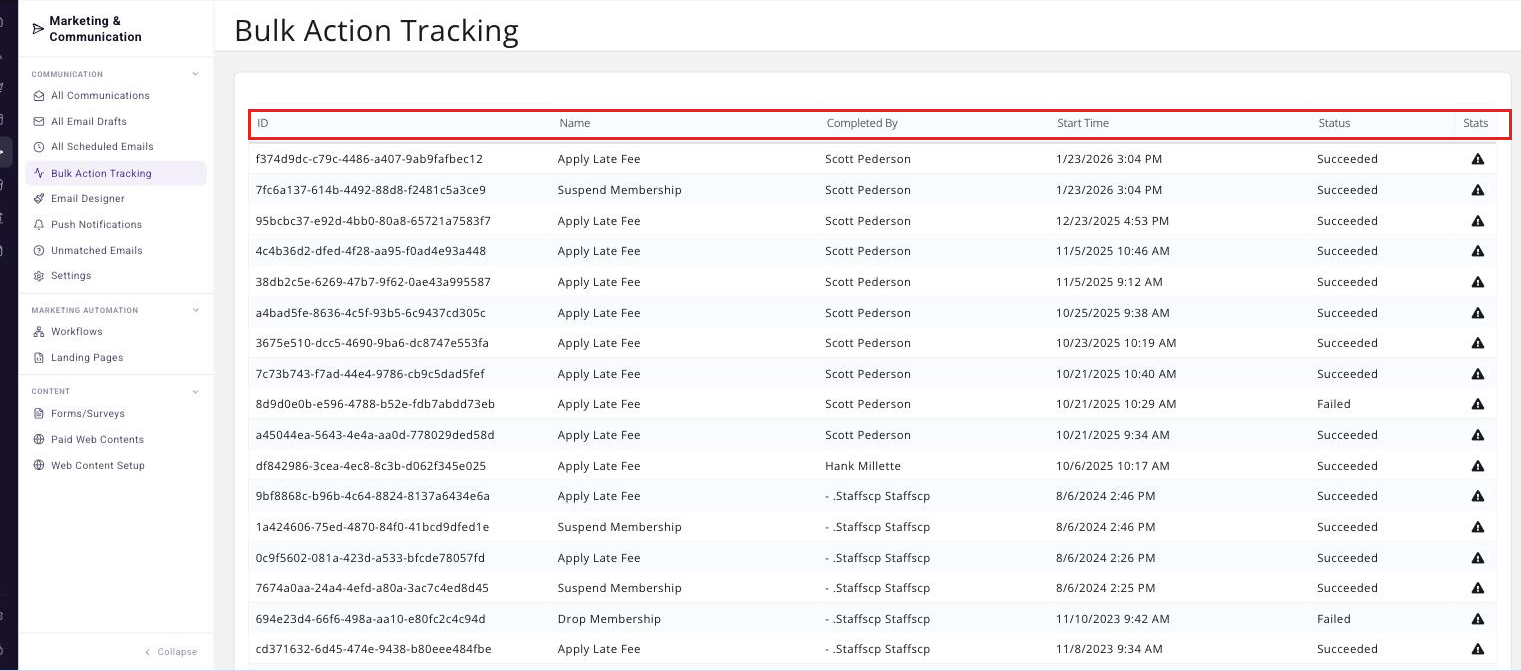Collapse the Content section
This screenshot has width=1521, height=671.
click(195, 391)
